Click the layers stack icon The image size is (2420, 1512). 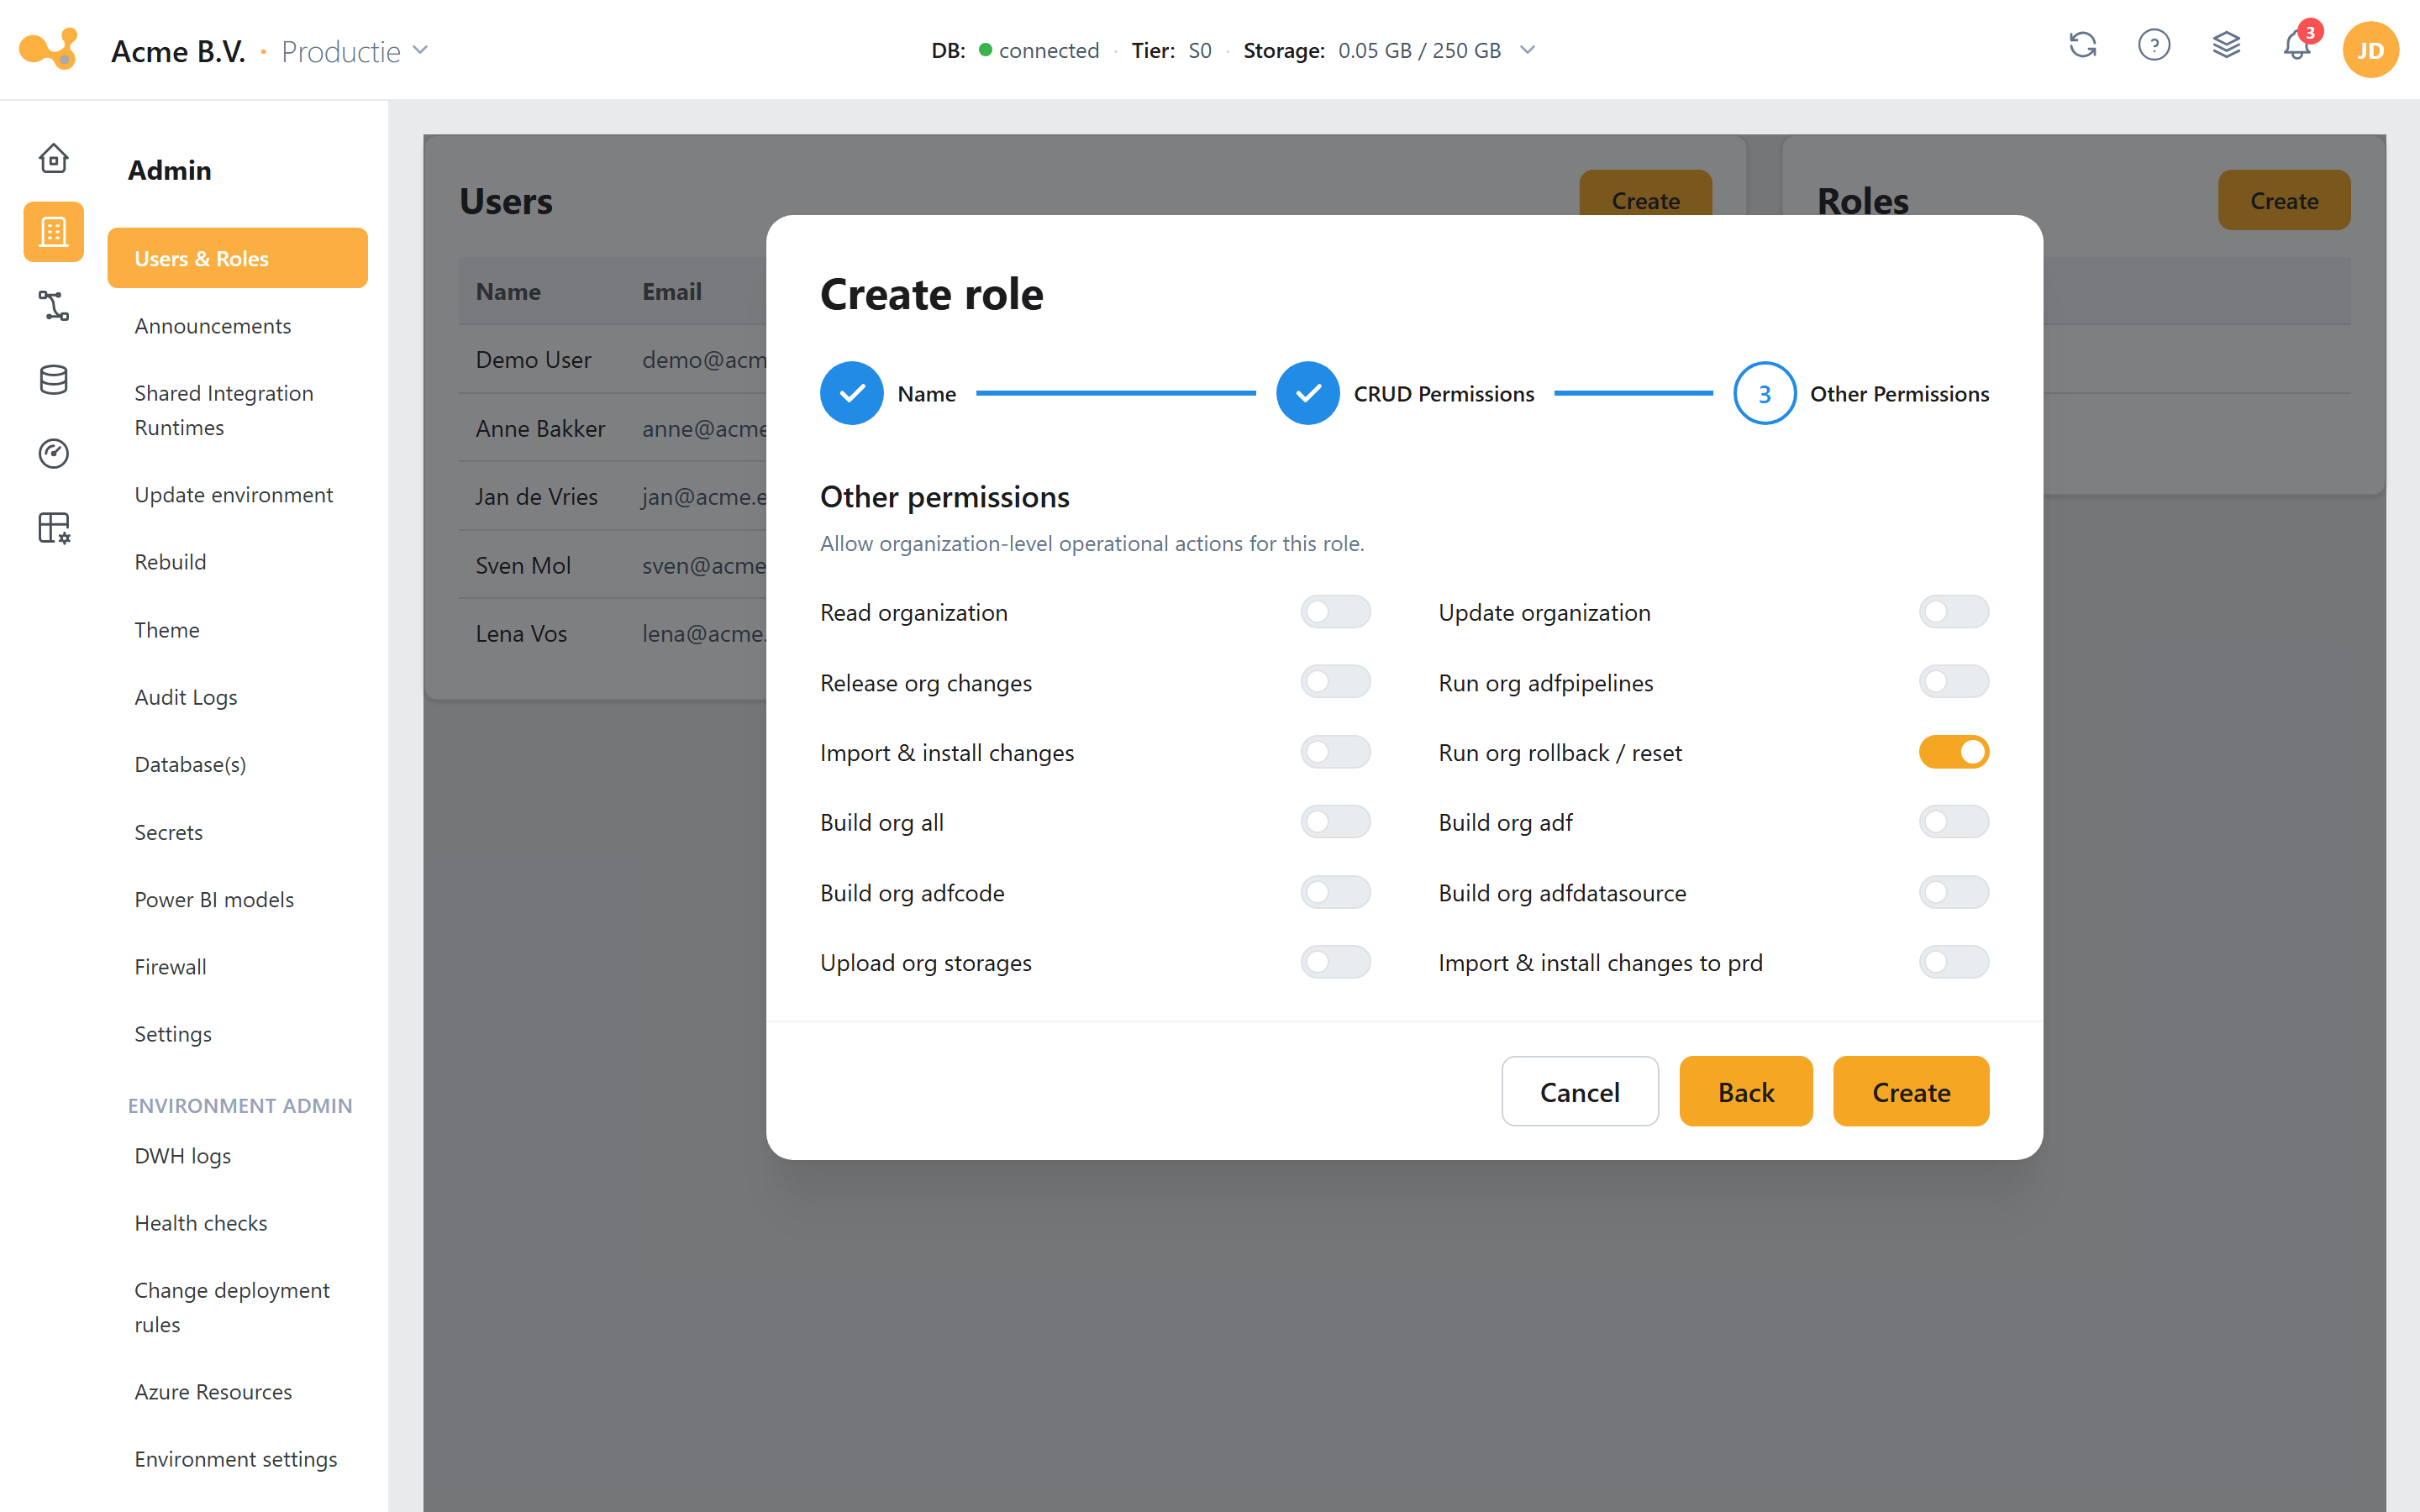(2226, 46)
